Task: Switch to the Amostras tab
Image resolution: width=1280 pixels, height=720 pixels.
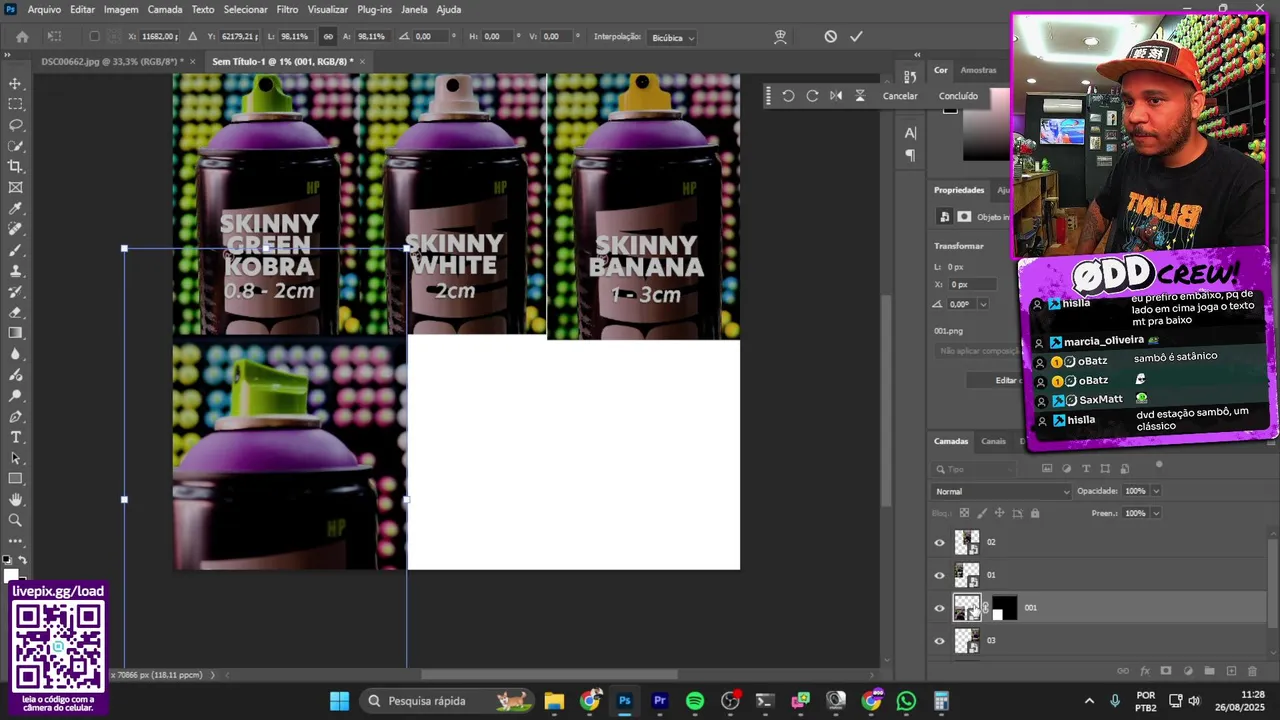Action: pos(978,70)
